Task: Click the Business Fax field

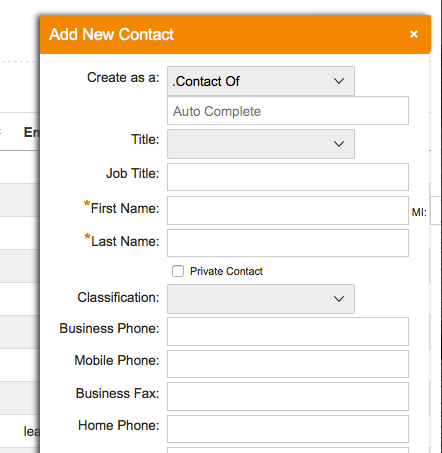Action: point(288,397)
